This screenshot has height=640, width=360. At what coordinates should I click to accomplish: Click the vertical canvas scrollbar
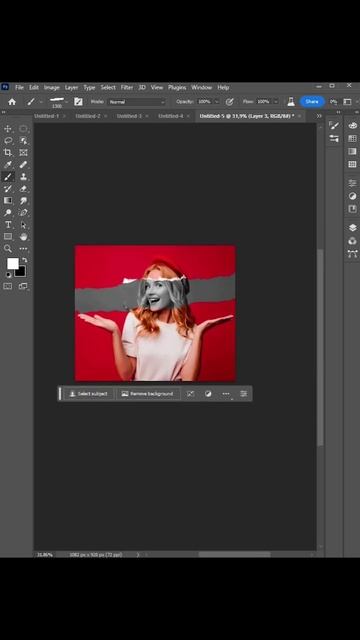[320, 347]
